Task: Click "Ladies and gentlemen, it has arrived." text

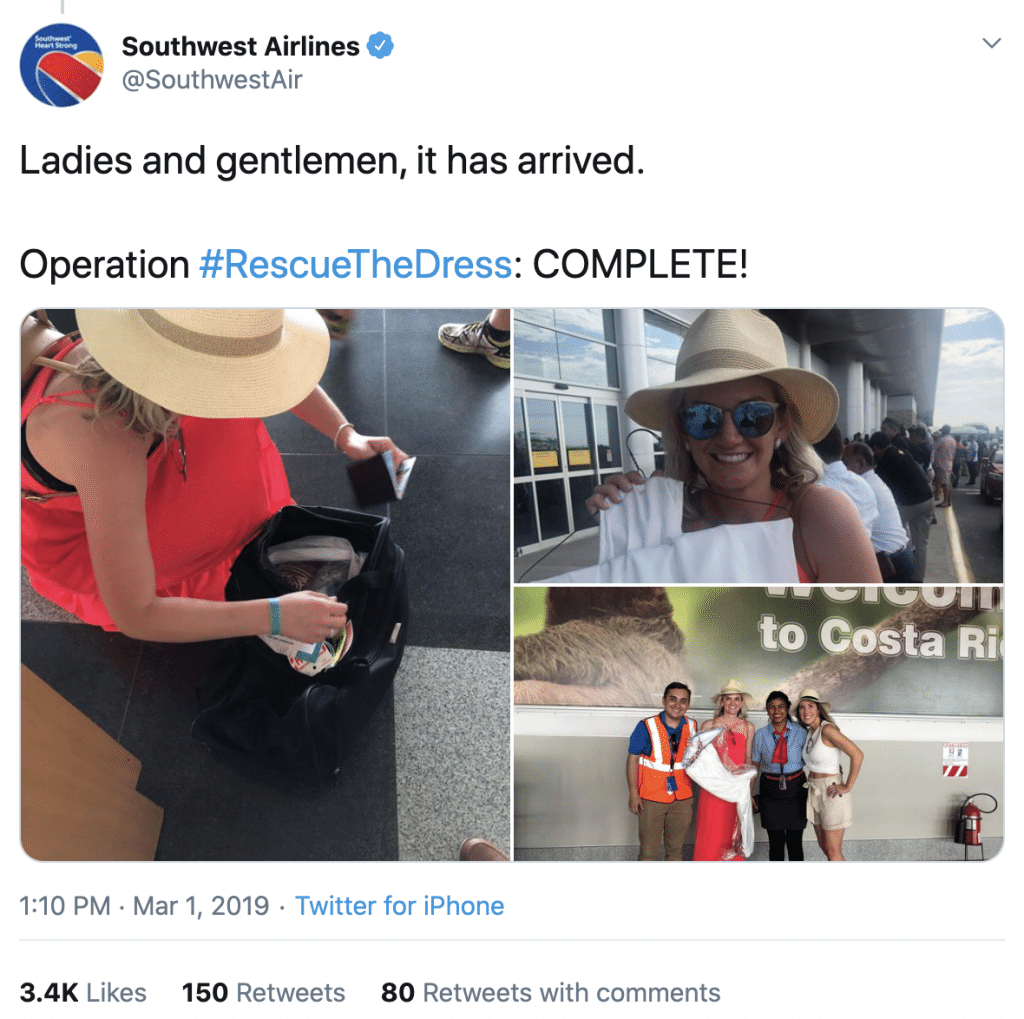Action: pos(332,161)
